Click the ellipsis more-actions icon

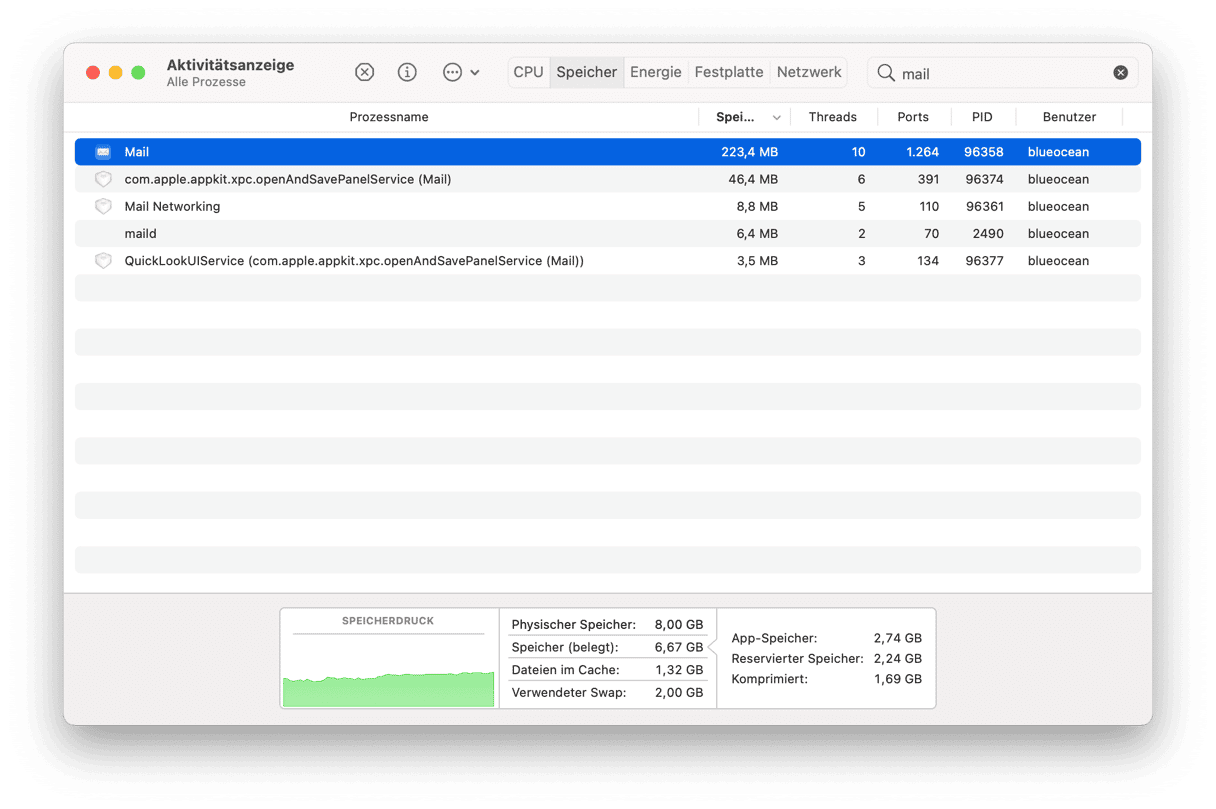452,72
